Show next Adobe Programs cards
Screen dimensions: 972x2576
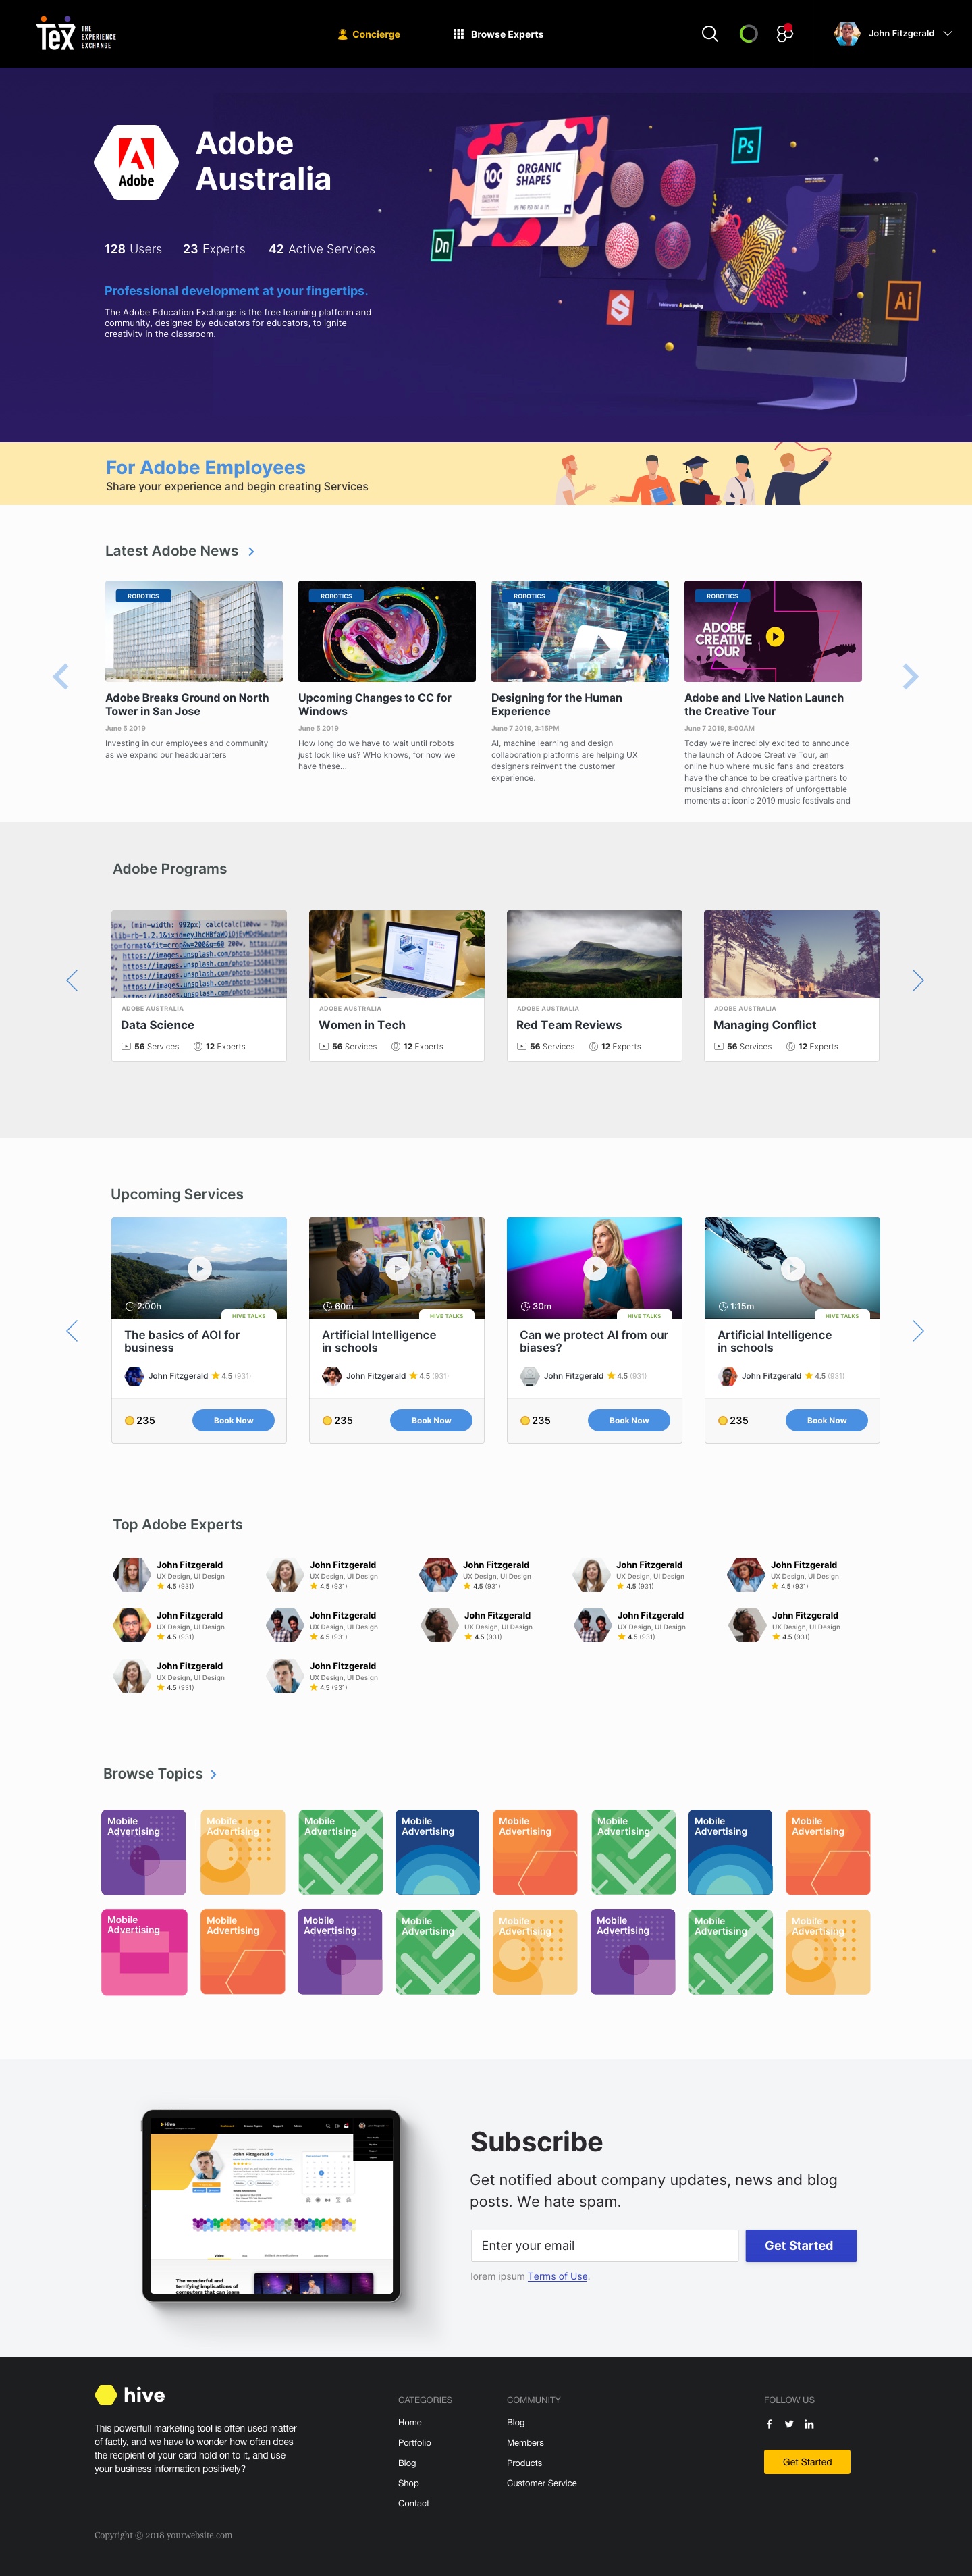917,980
